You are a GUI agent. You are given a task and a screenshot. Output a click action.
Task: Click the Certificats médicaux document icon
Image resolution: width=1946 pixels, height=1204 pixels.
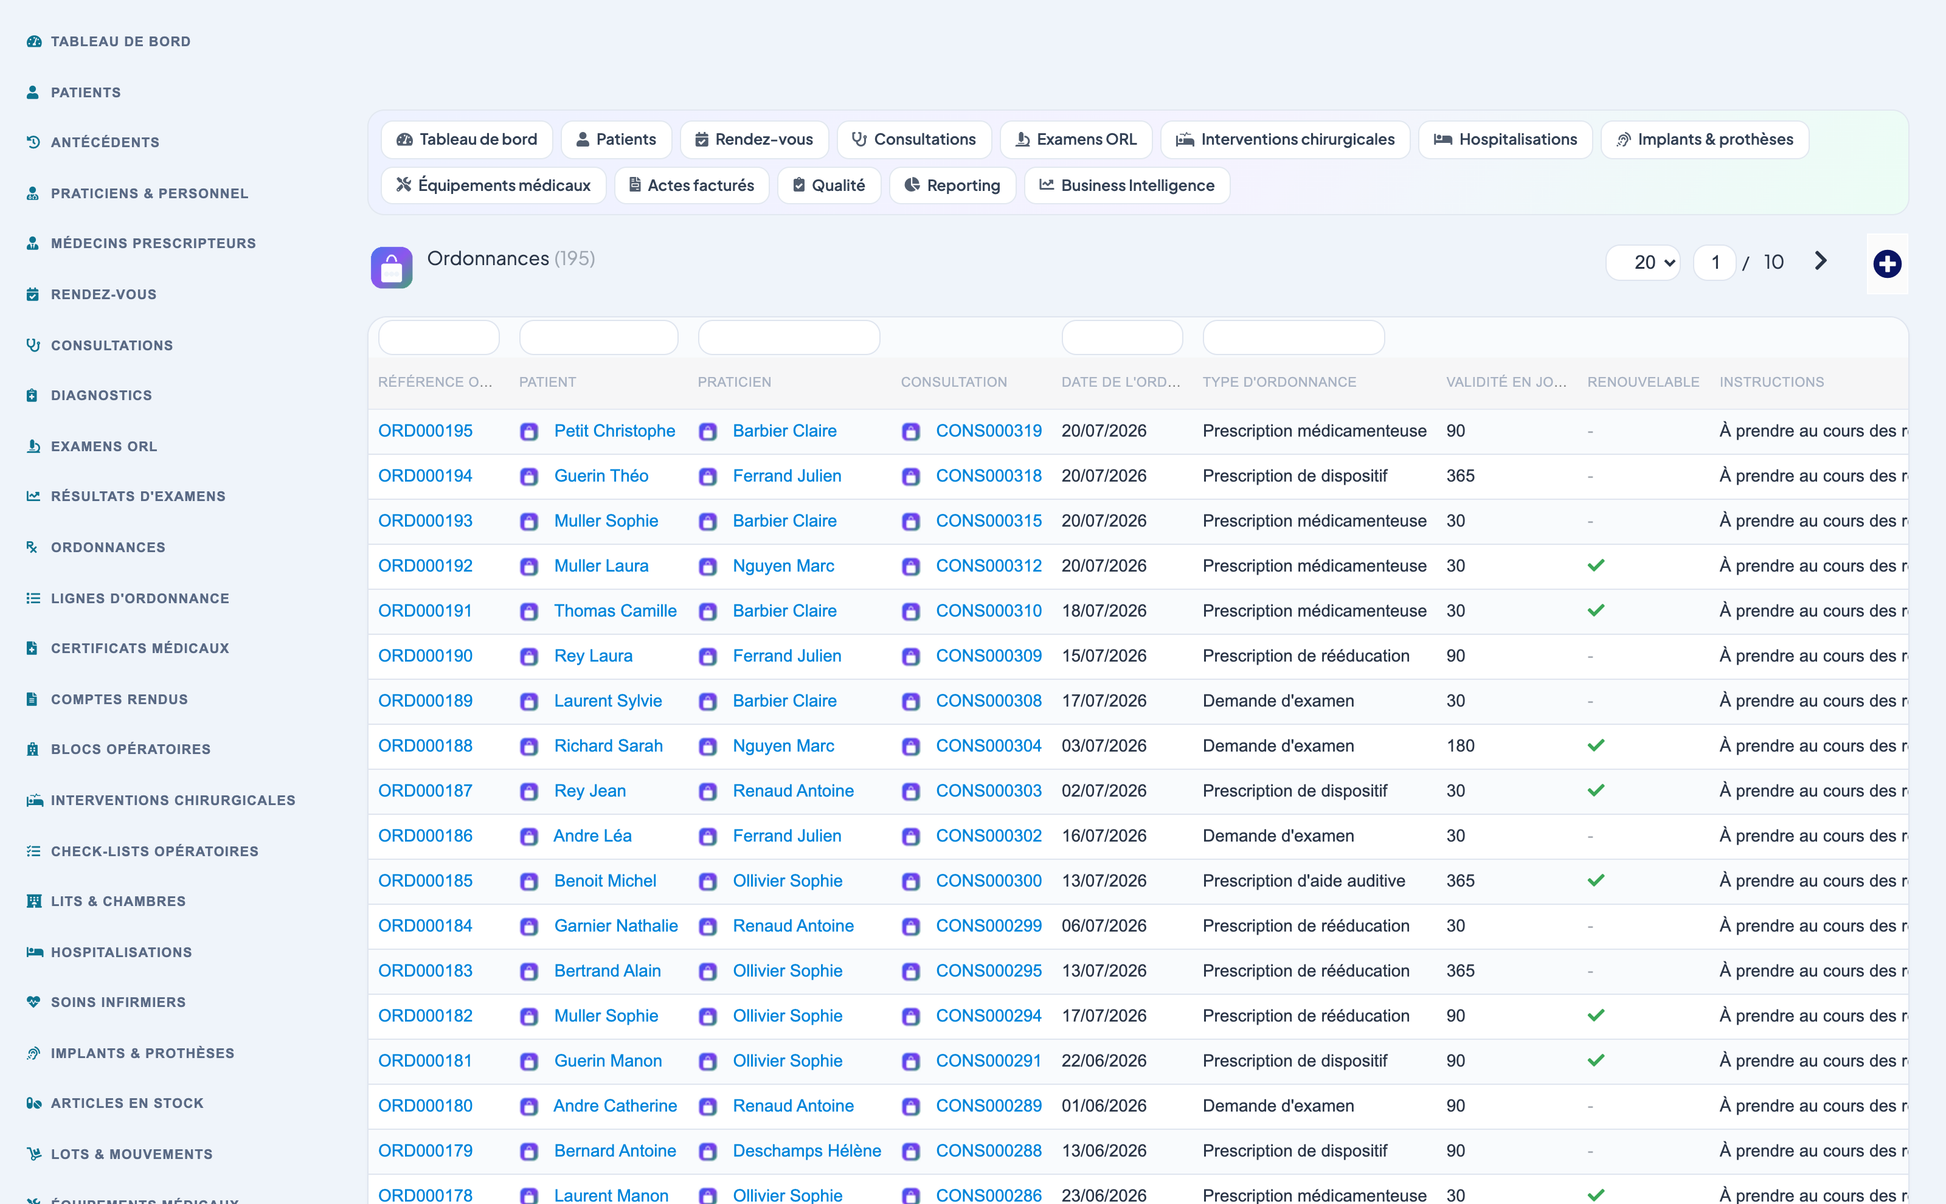33,648
